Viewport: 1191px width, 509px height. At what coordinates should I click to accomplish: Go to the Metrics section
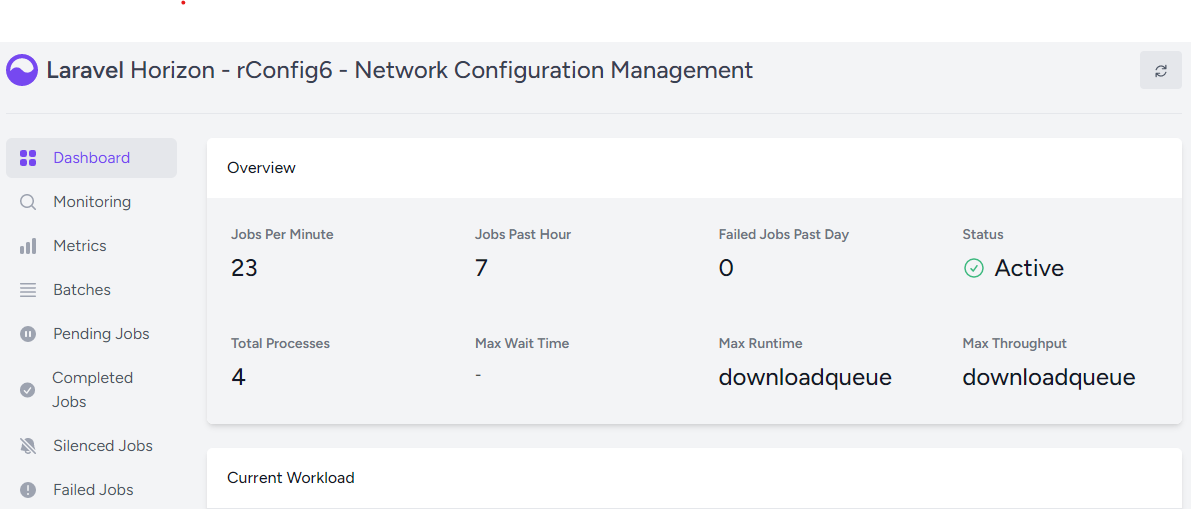pyautogui.click(x=91, y=246)
